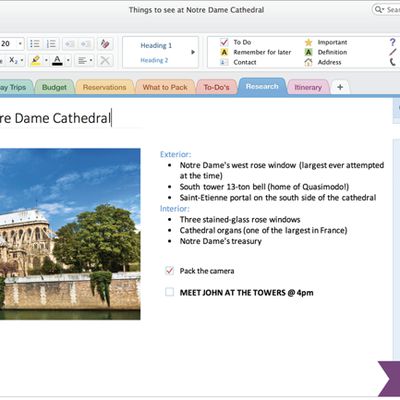Click the Address house icon

click(308, 62)
